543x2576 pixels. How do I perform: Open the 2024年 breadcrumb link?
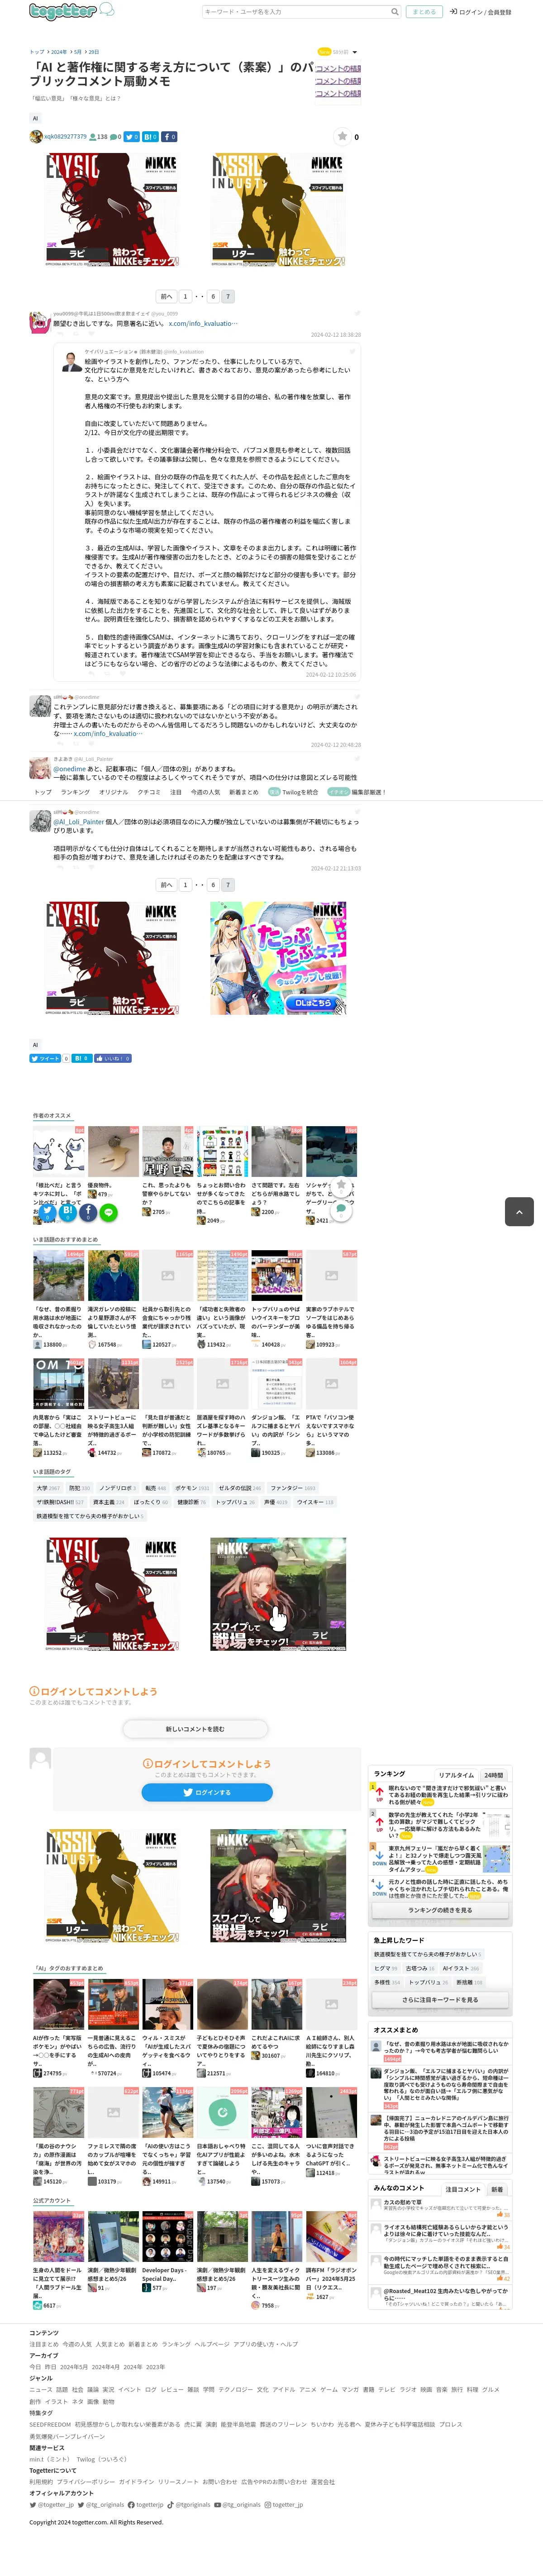click(59, 52)
